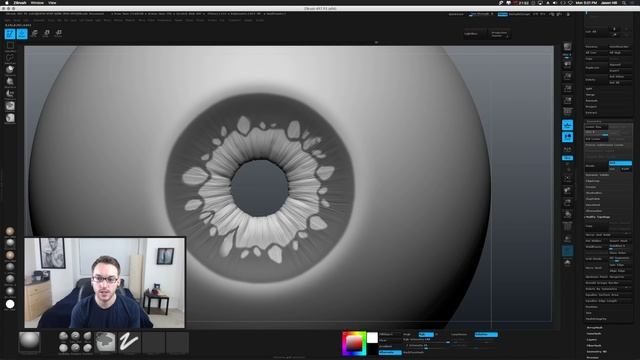Click the Scroll canvas icon in right shelf

click(567, 64)
